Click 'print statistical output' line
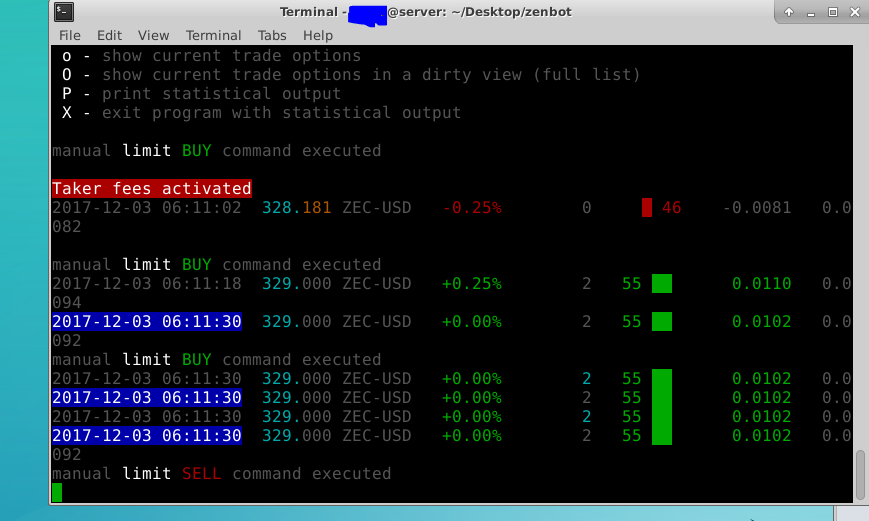Screen dimensions: 869x521 [202, 94]
